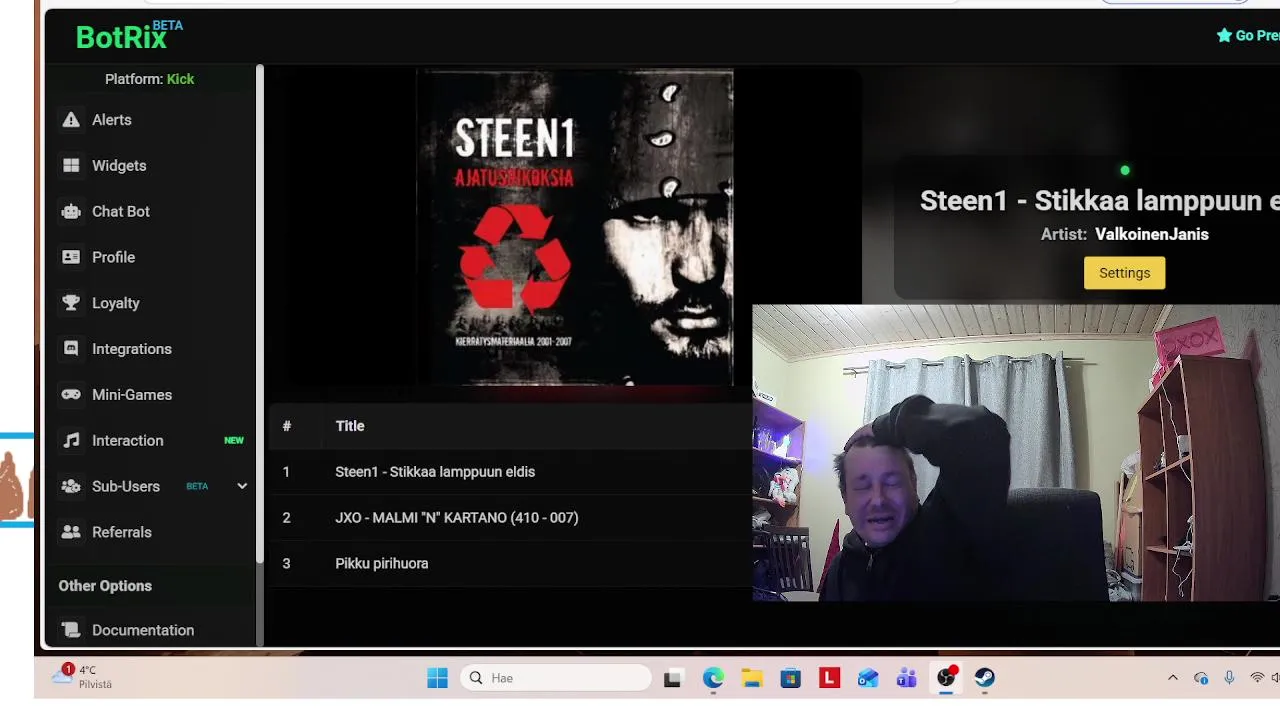This screenshot has width=1280, height=720.
Task: Open Microsoft Store from the taskbar
Action: click(x=791, y=679)
